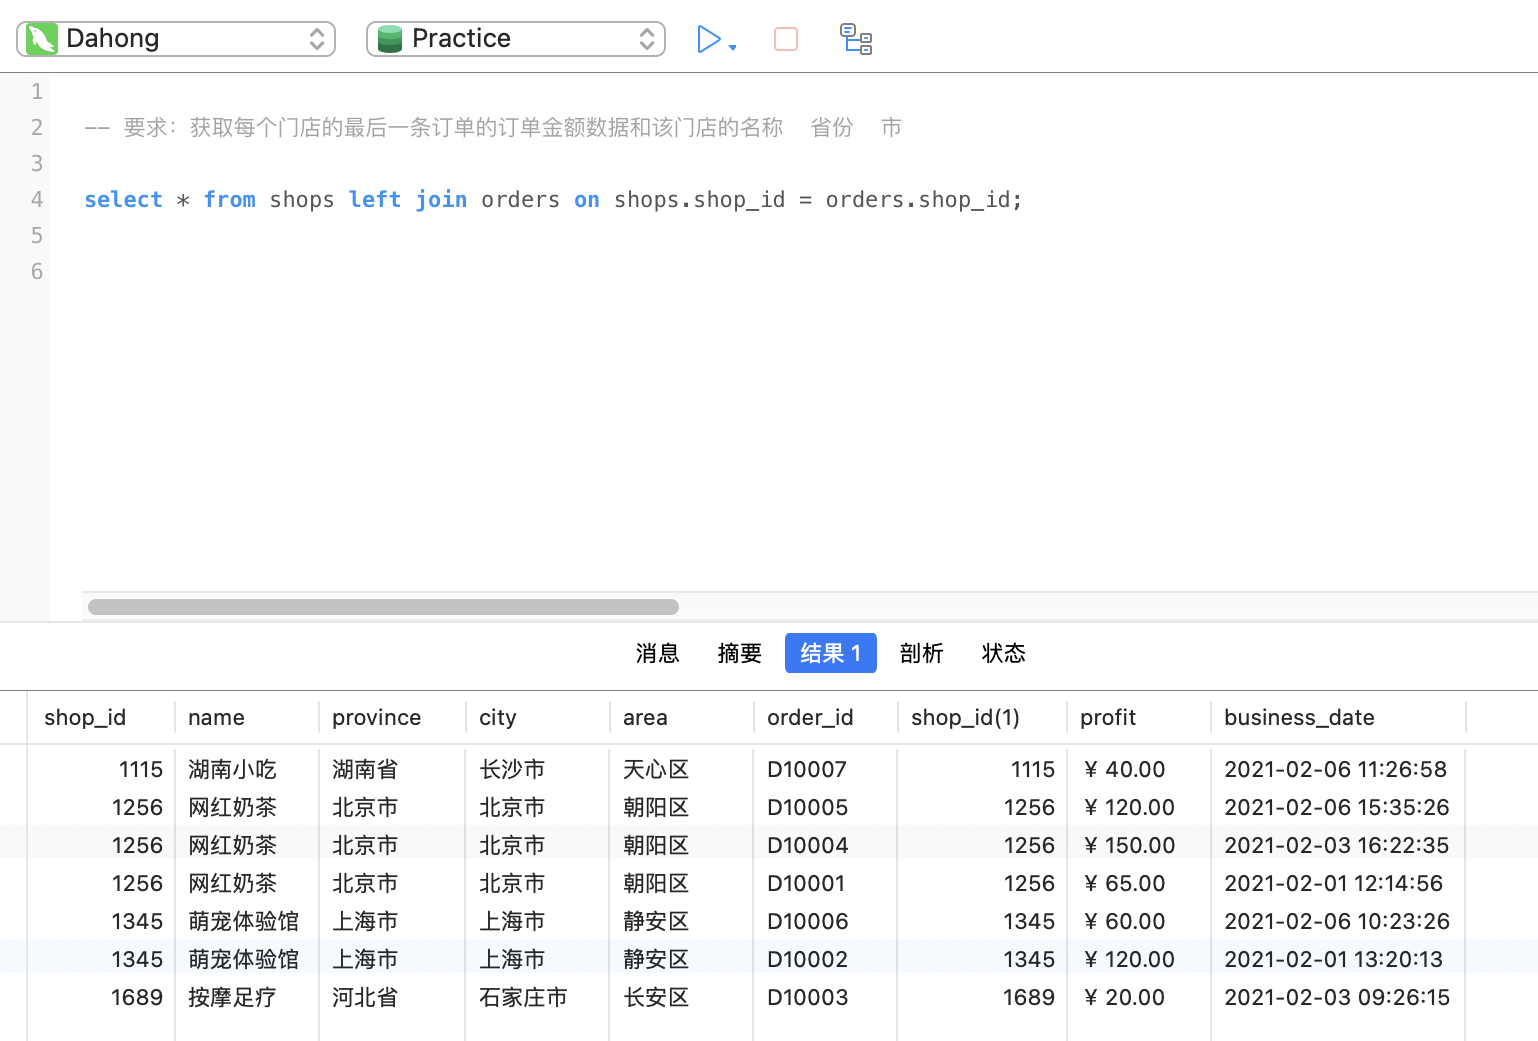Viewport: 1538px width, 1041px height.
Task: Open the Practice database dropdown
Action: 516,39
